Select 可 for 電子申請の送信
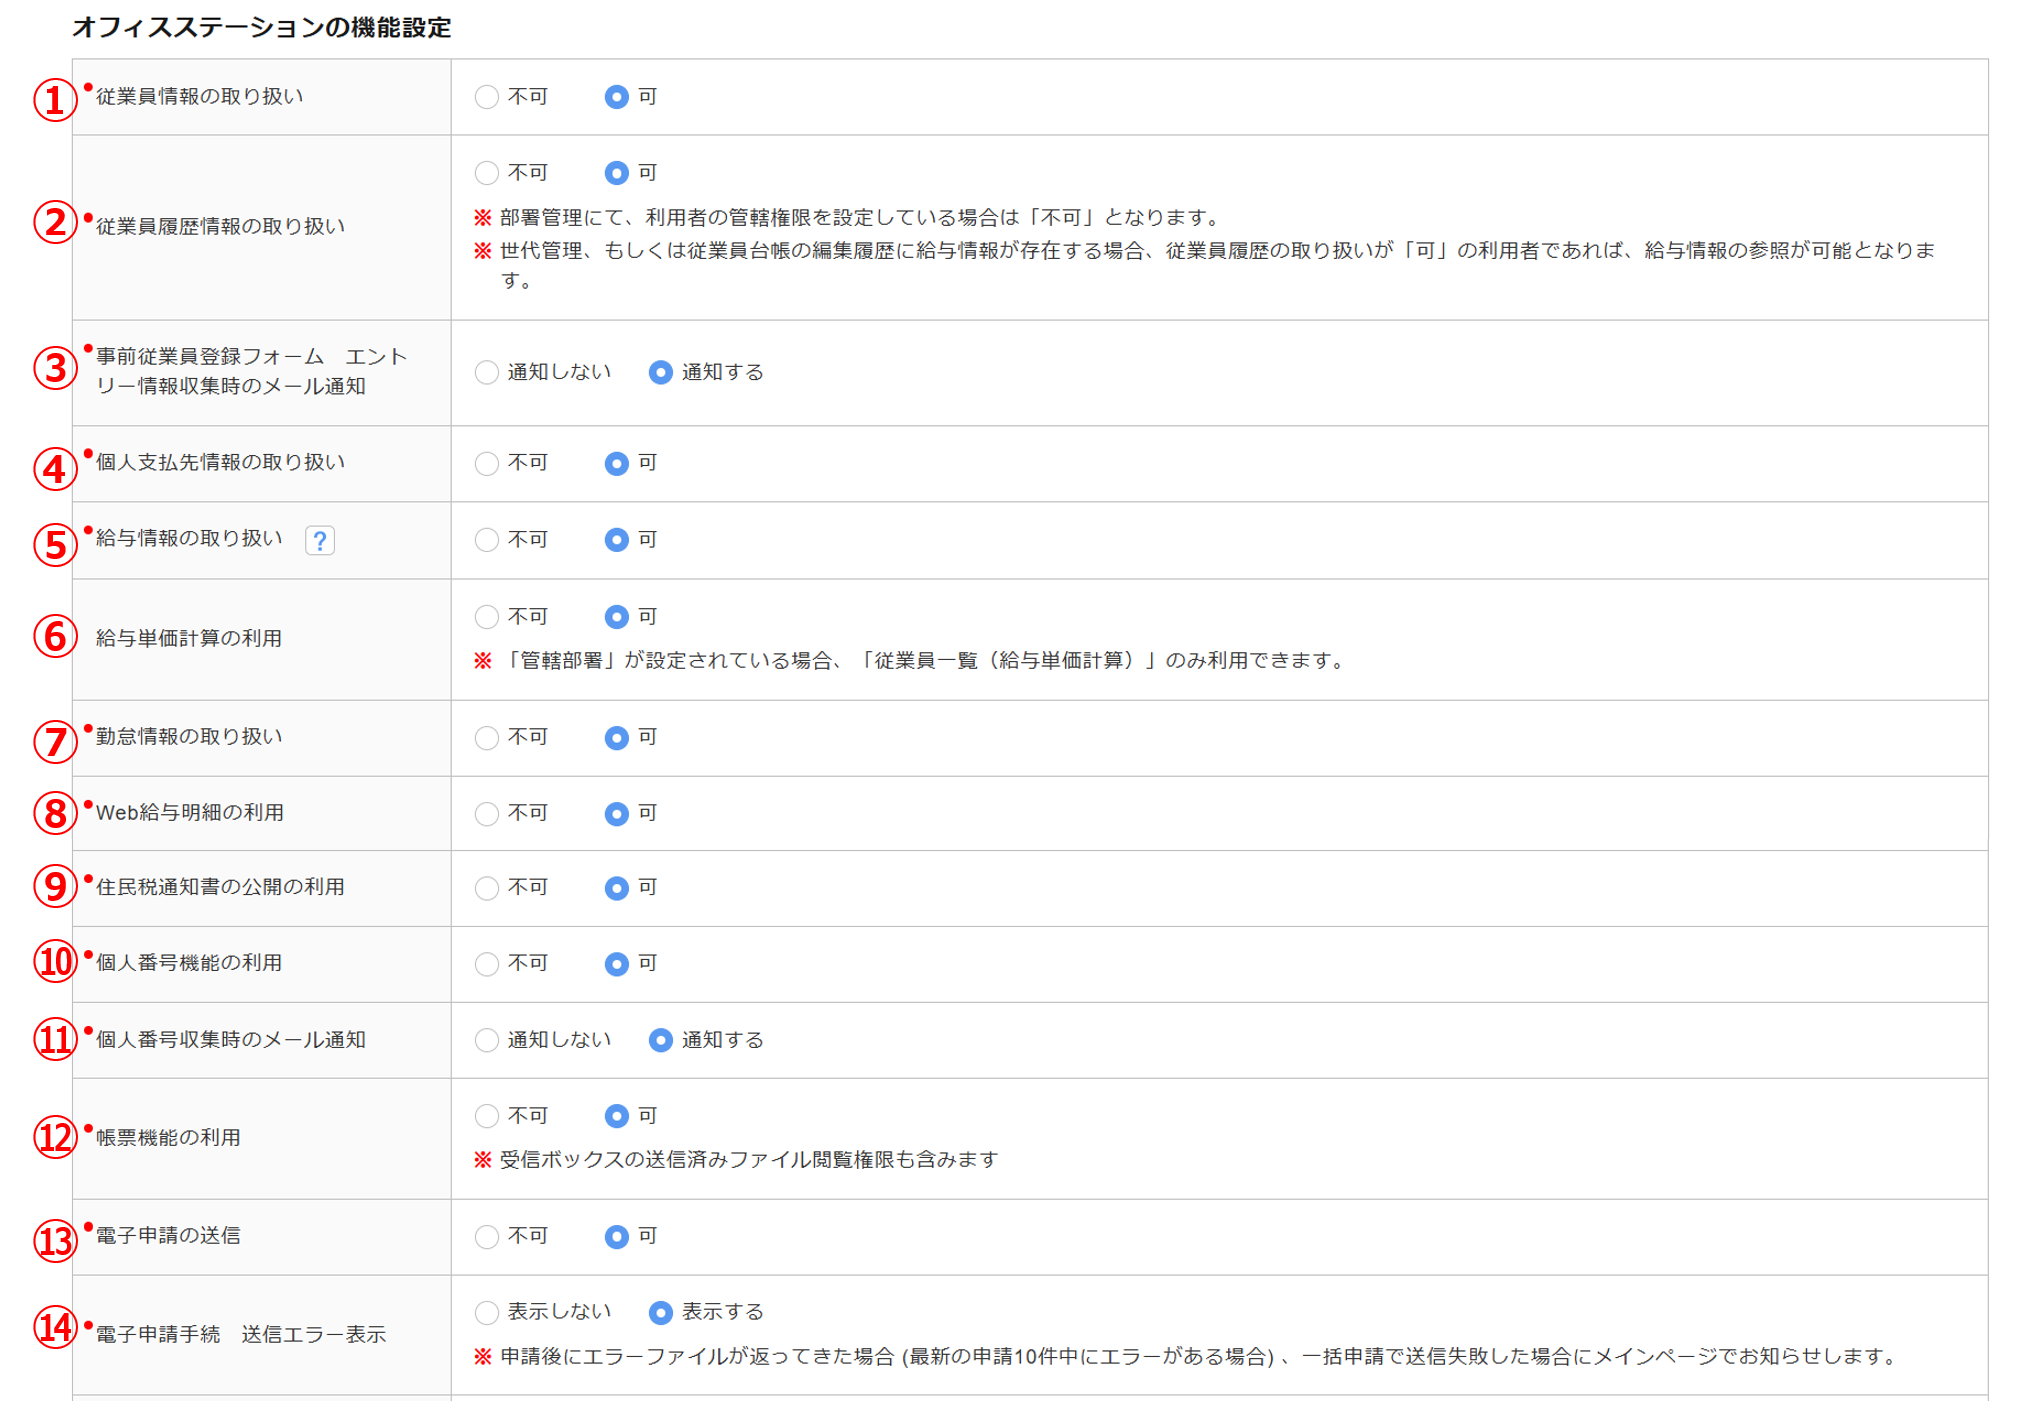 click(616, 1236)
